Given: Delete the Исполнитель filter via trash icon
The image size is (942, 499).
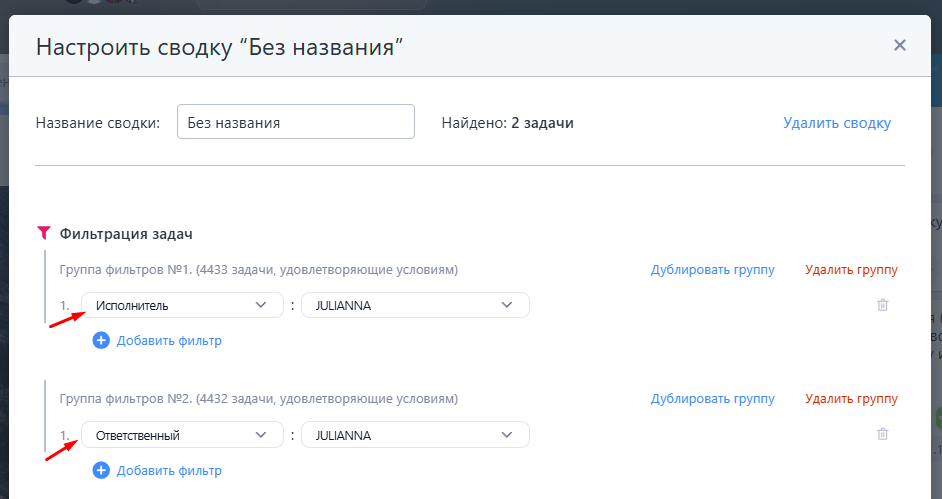Looking at the screenshot, I should pyautogui.click(x=883, y=305).
